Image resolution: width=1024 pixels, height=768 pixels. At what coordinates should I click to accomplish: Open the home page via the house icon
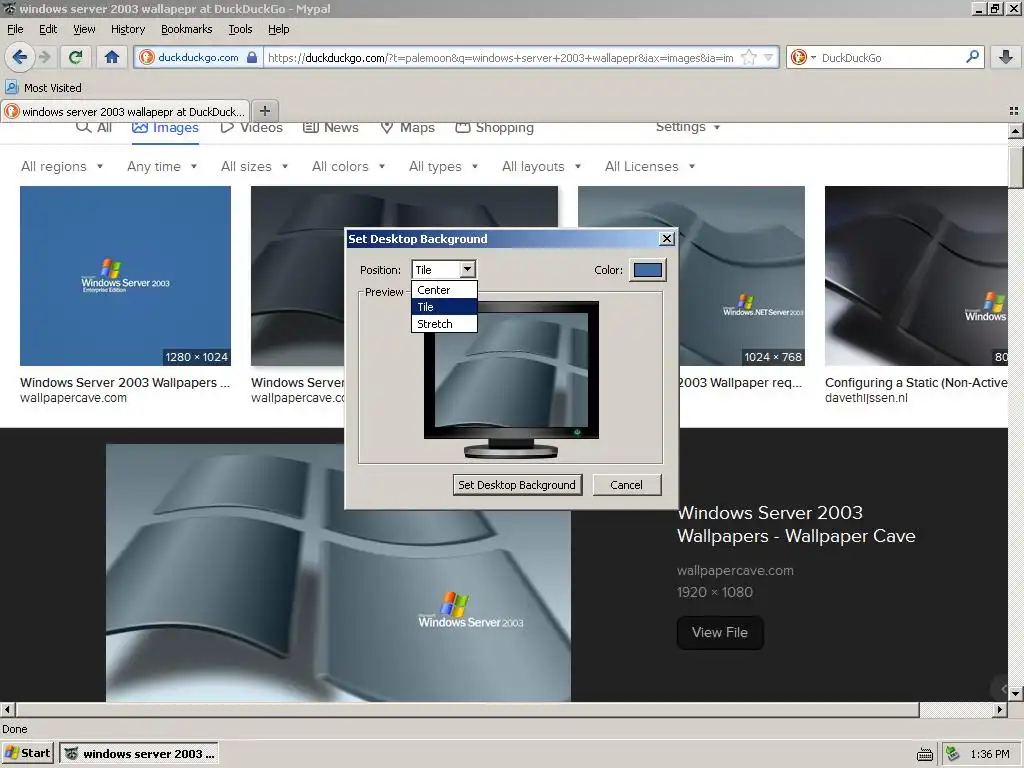pyautogui.click(x=112, y=57)
